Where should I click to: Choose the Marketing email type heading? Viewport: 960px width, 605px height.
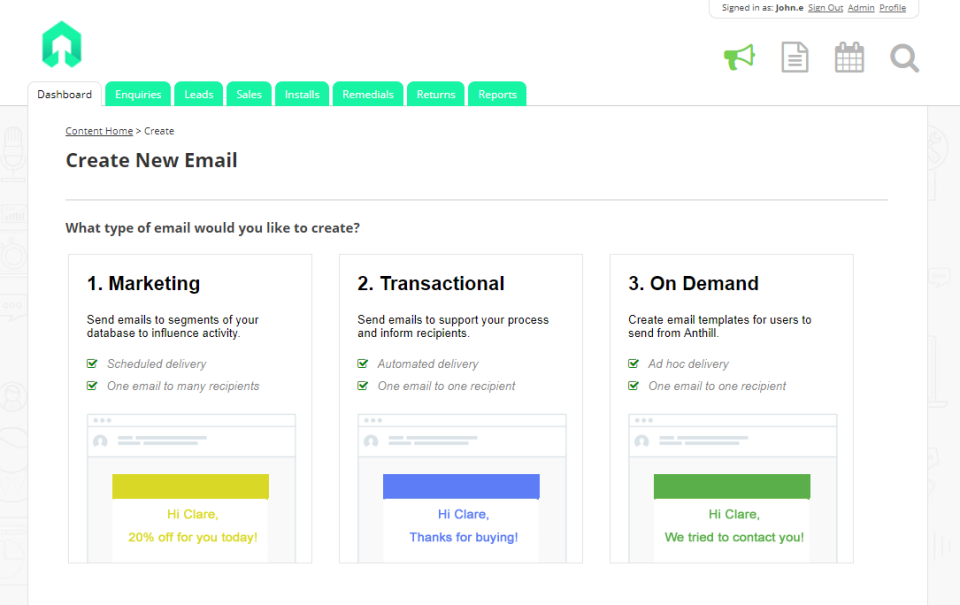click(143, 284)
